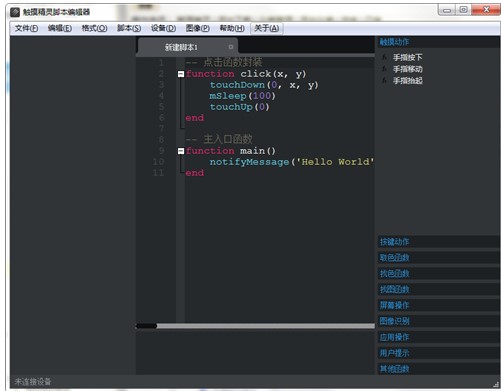This screenshot has height=391, width=501.
Task: Collapse the click function fold marker
Action: pyautogui.click(x=181, y=74)
